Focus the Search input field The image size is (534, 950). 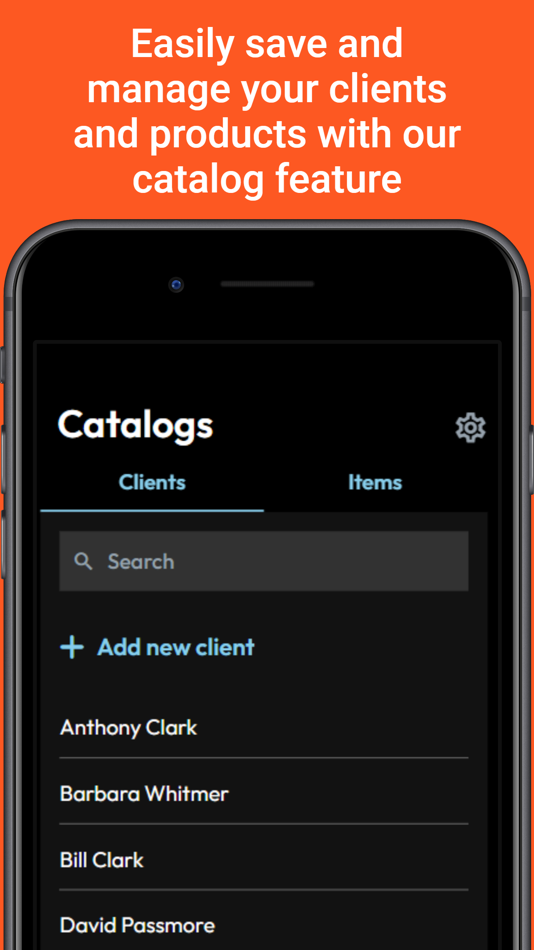pos(264,561)
